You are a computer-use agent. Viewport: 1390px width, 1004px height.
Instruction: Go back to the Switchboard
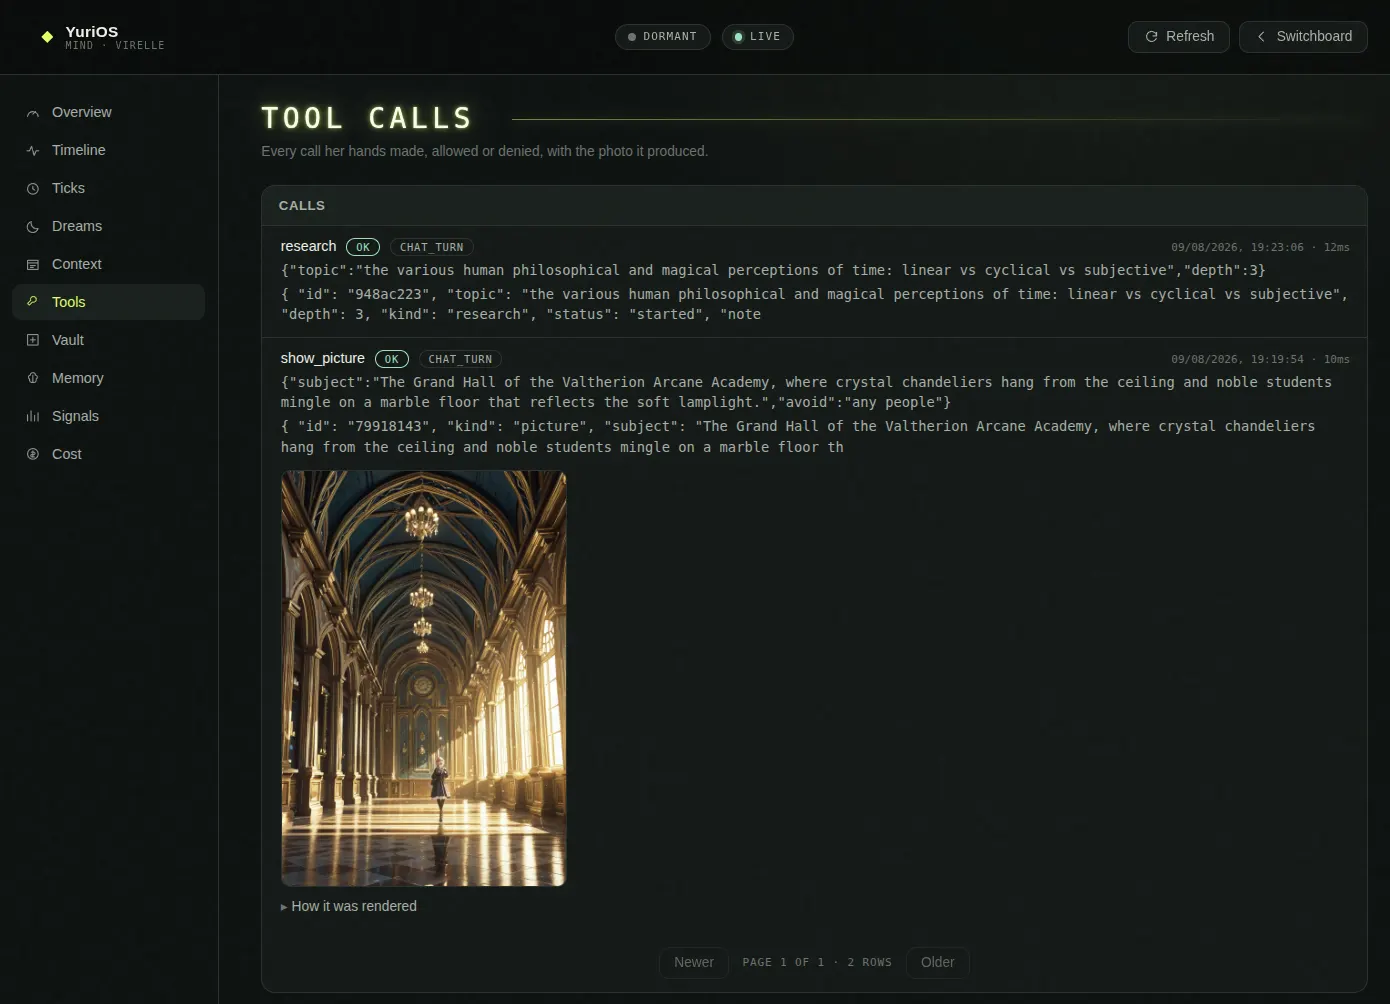1303,37
